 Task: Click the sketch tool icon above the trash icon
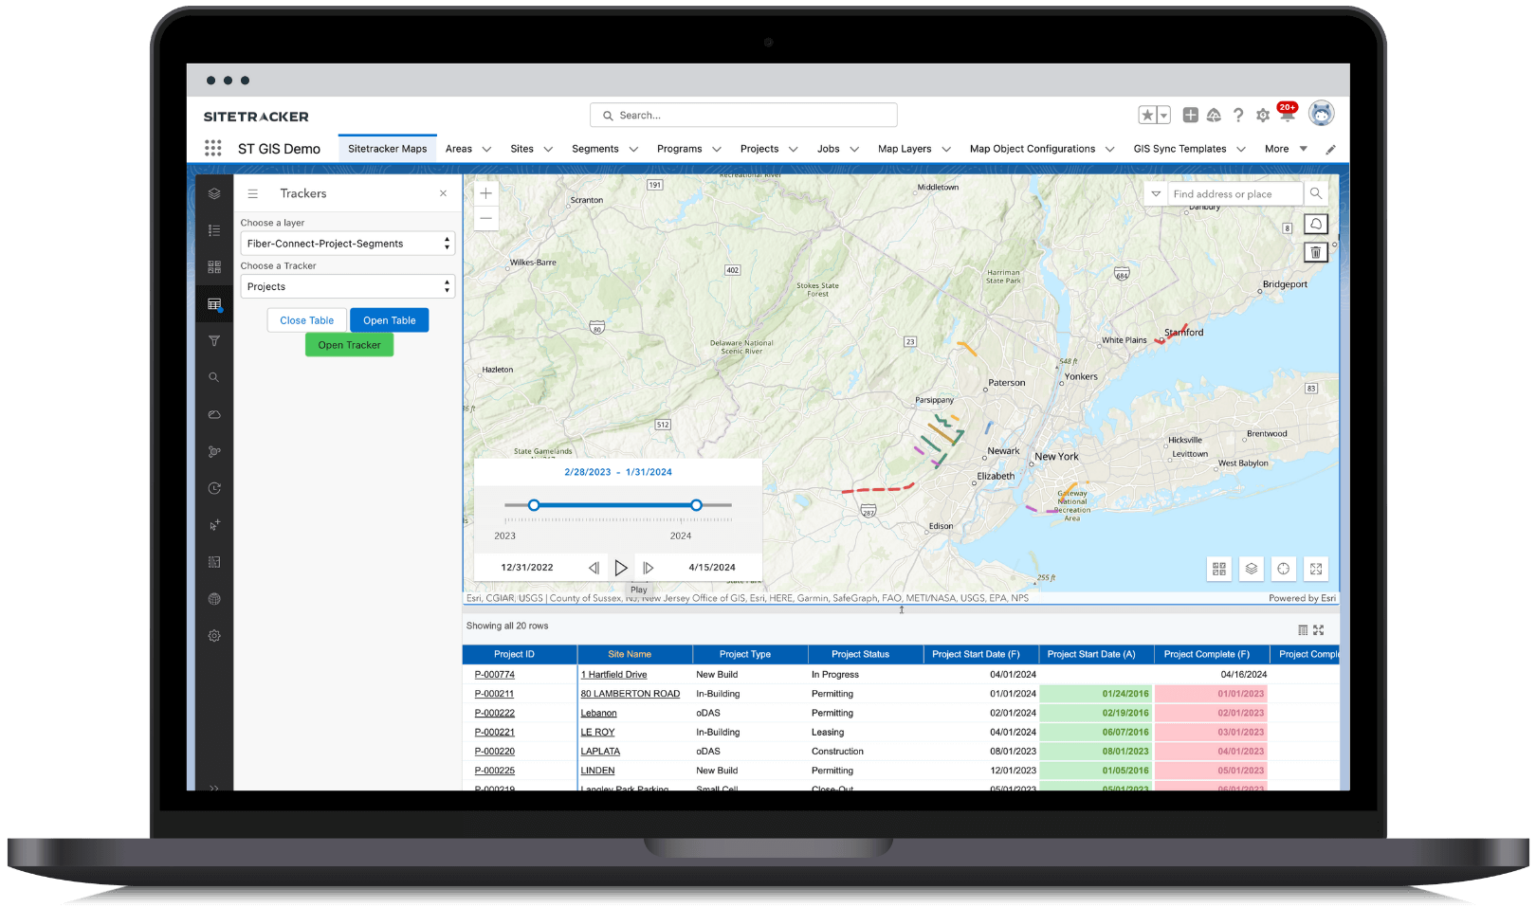click(x=1315, y=223)
